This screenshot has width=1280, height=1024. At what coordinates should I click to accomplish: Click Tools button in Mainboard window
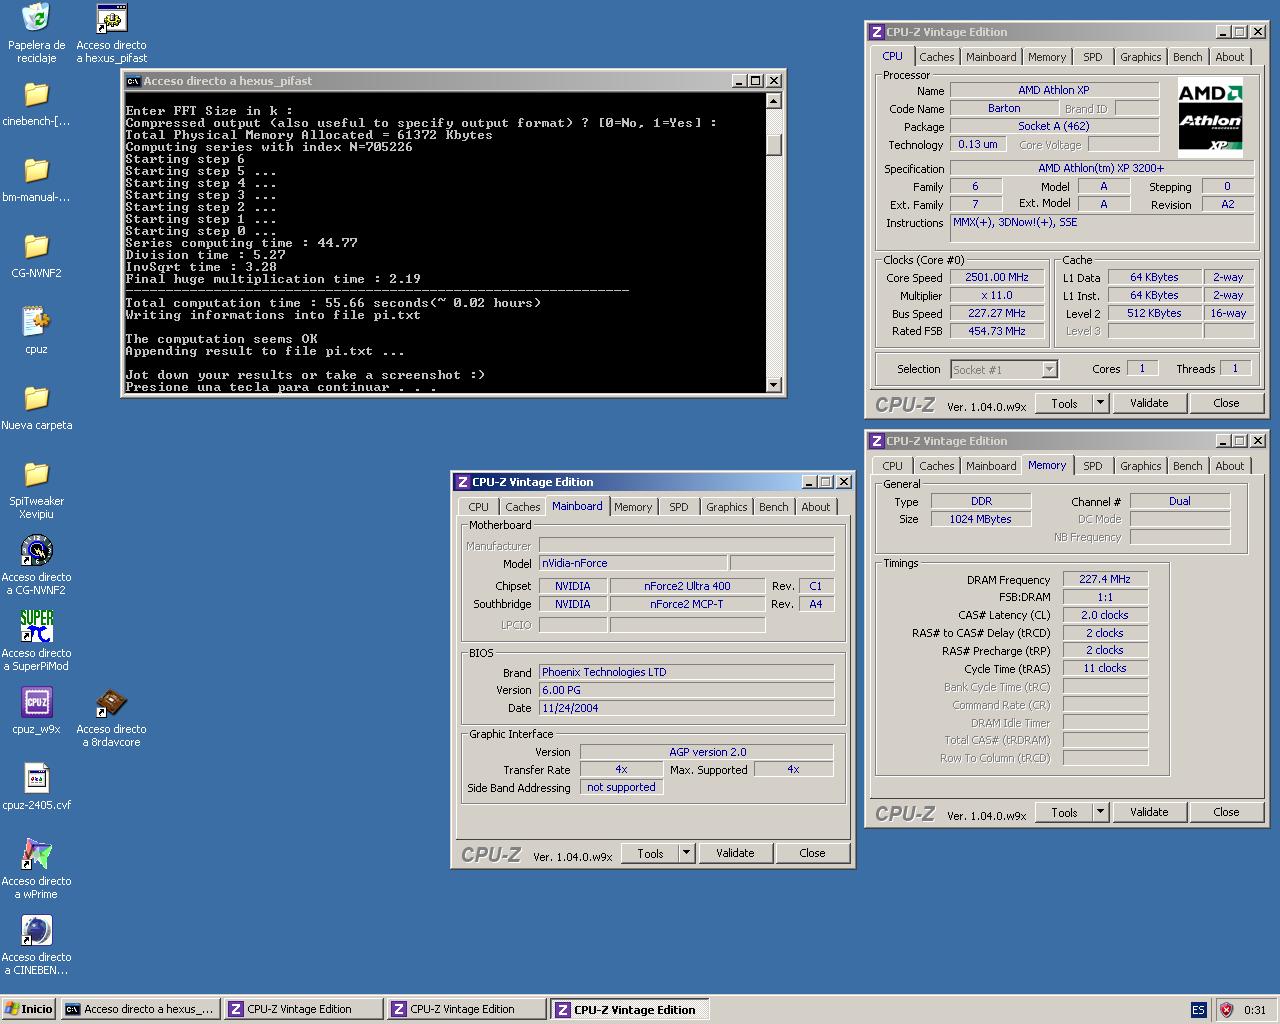tap(651, 853)
